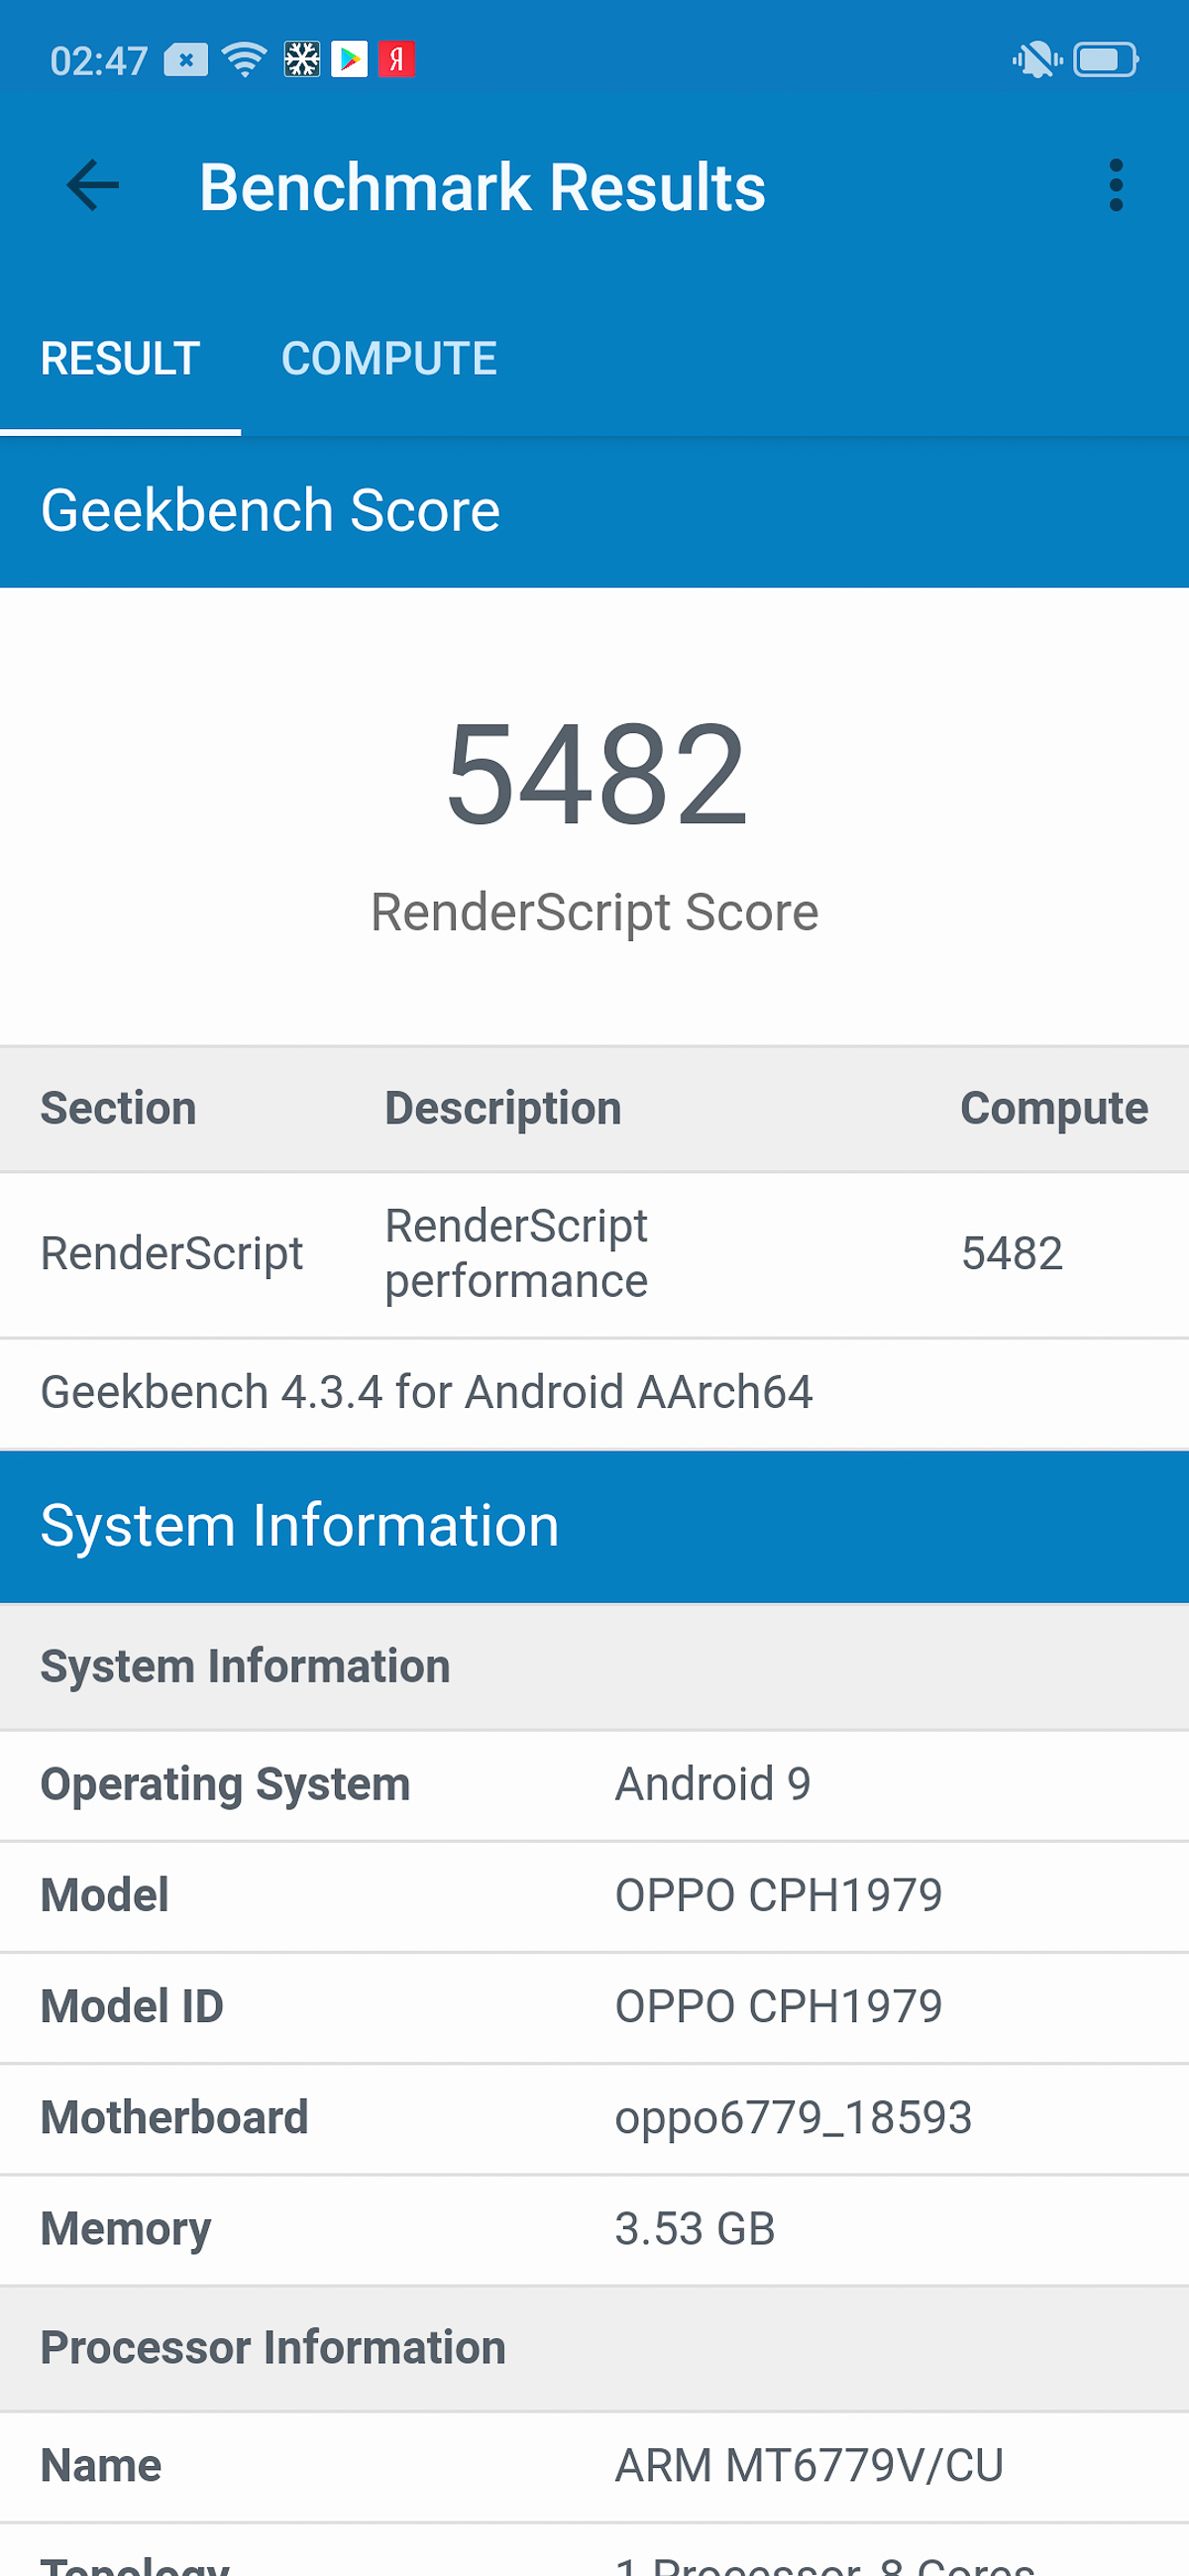Tap the Google Play notification icon
1189x2576 pixels.
point(349,60)
